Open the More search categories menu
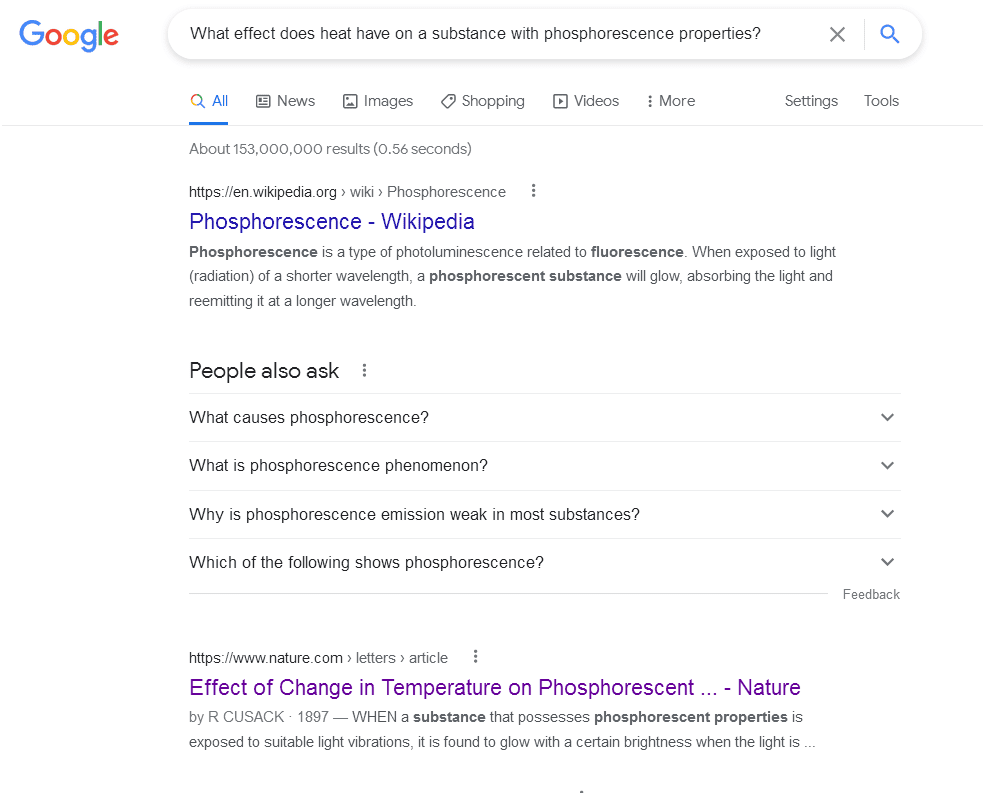The image size is (985, 795). click(670, 101)
